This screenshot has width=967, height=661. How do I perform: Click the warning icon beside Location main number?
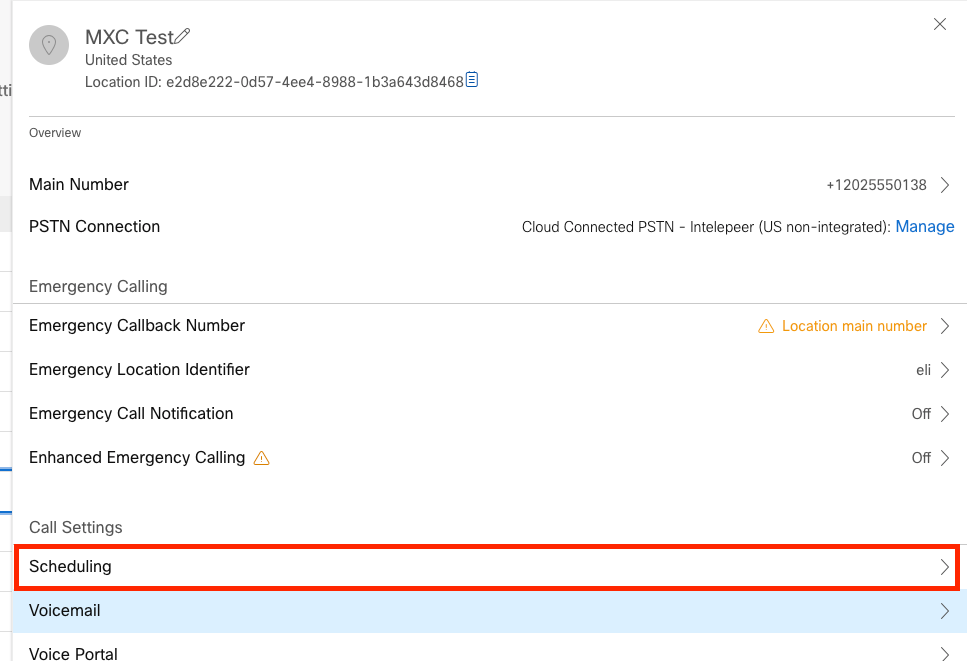coord(766,326)
